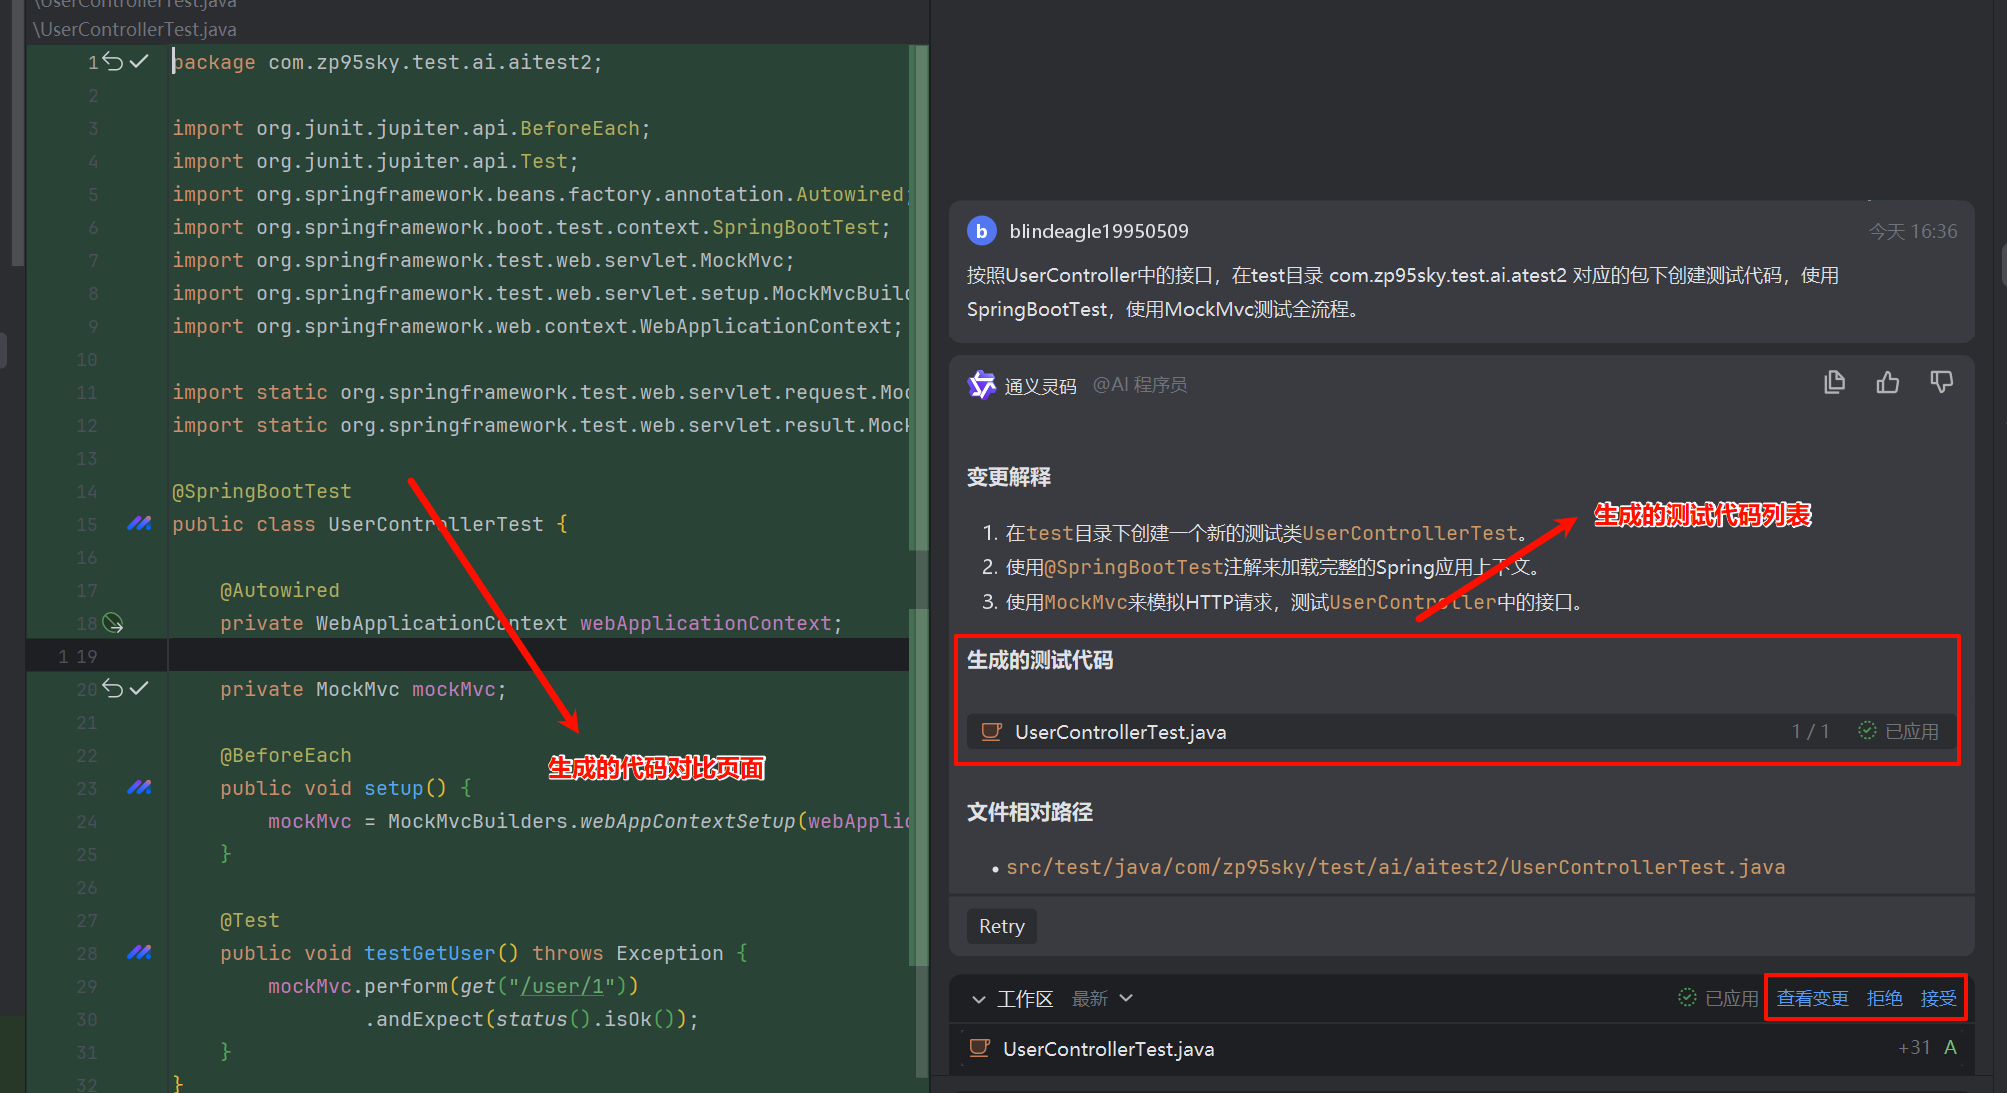Open the 最新 dropdown
2007x1093 pixels.
[x=1101, y=998]
